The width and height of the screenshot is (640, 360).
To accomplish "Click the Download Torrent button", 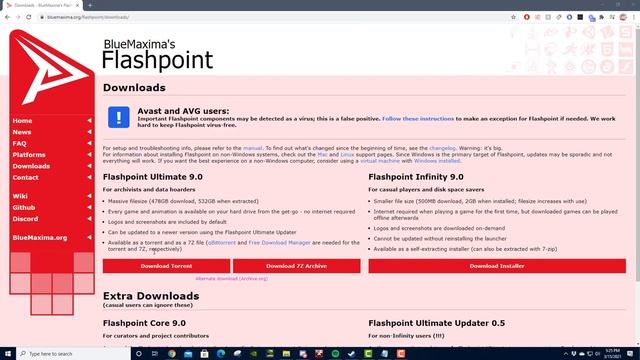I will pyautogui.click(x=166, y=266).
